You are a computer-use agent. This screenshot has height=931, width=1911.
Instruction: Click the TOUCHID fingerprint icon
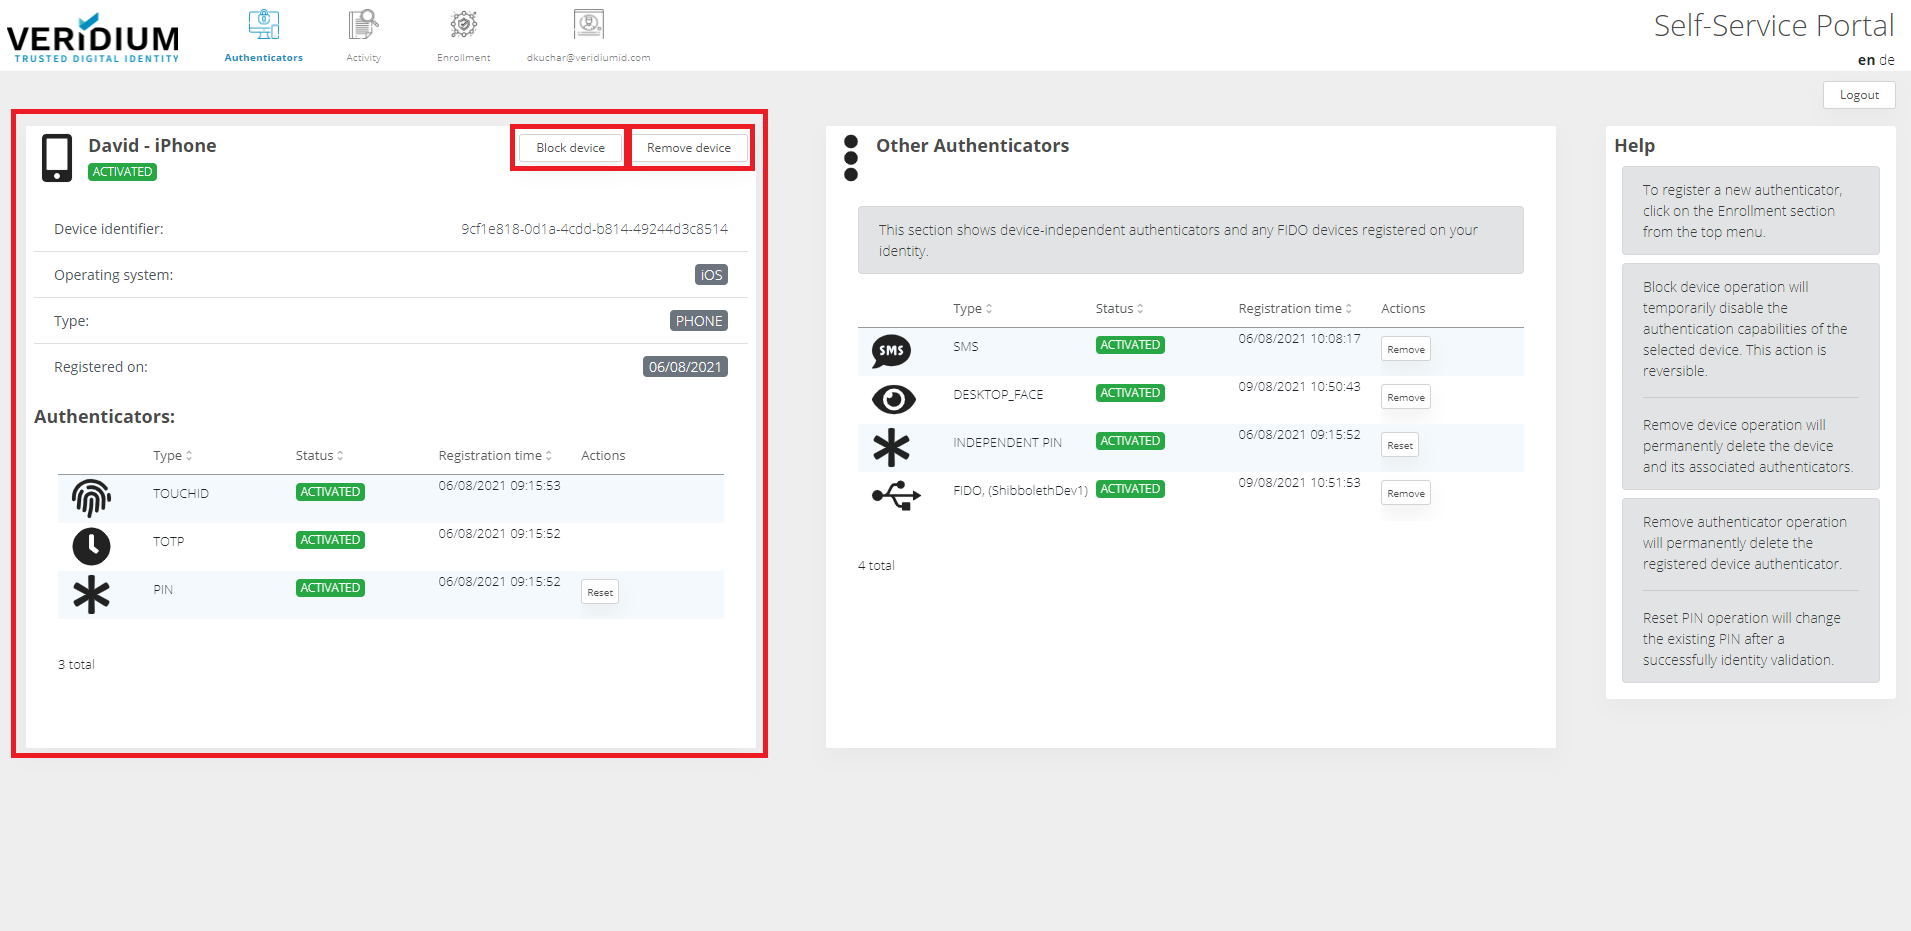coord(91,497)
